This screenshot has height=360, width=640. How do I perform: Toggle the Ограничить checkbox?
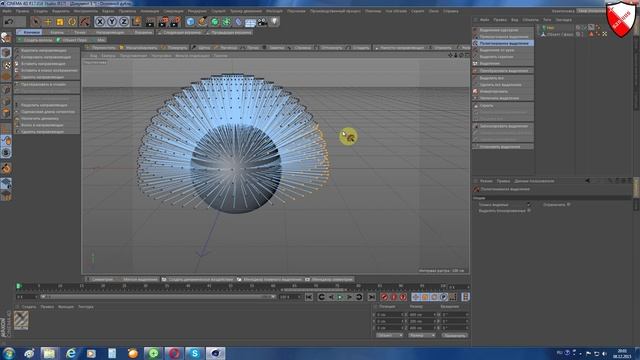[x=569, y=204]
